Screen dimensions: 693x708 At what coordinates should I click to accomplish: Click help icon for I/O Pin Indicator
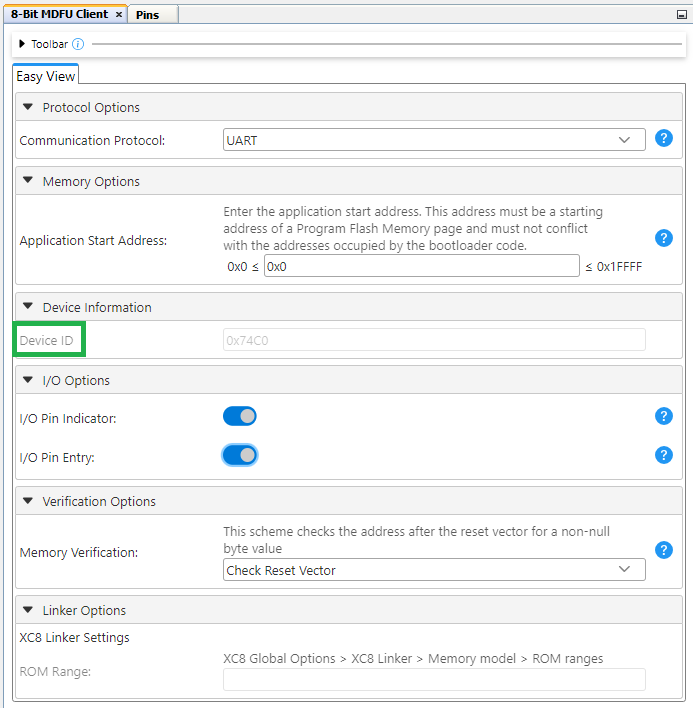[x=663, y=417]
